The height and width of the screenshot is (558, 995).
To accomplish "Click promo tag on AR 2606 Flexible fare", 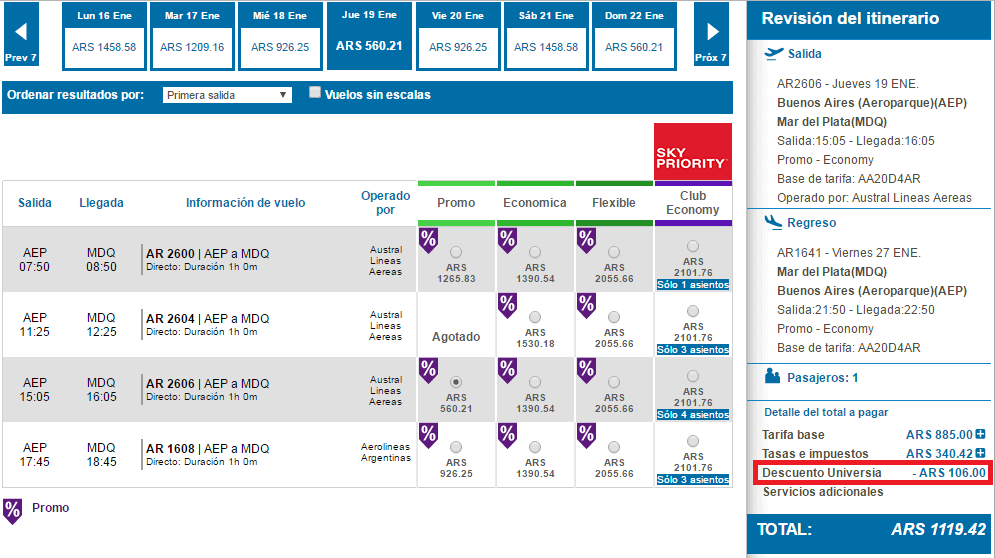I will pos(586,371).
